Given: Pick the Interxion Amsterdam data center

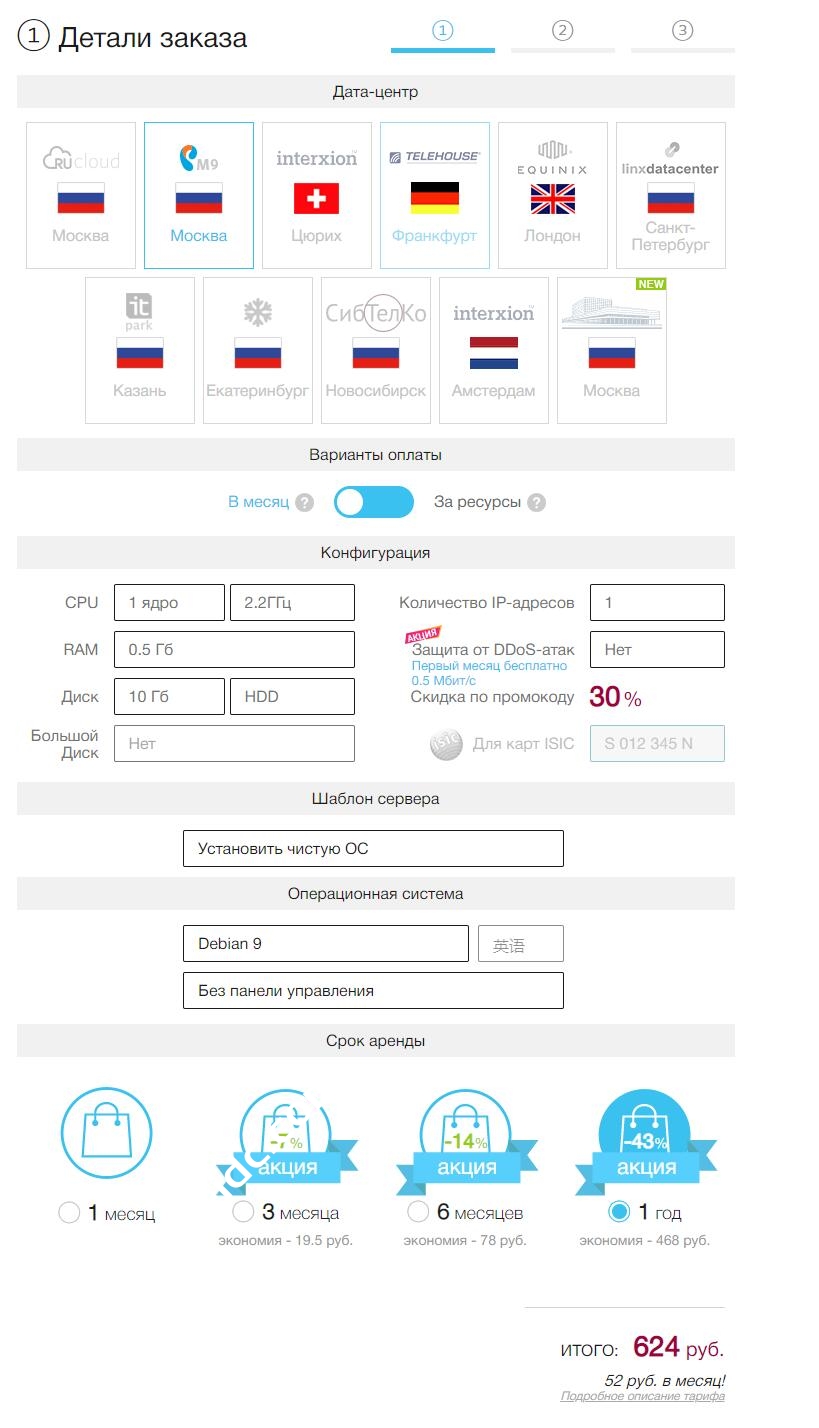Looking at the screenshot, I should pos(494,350).
